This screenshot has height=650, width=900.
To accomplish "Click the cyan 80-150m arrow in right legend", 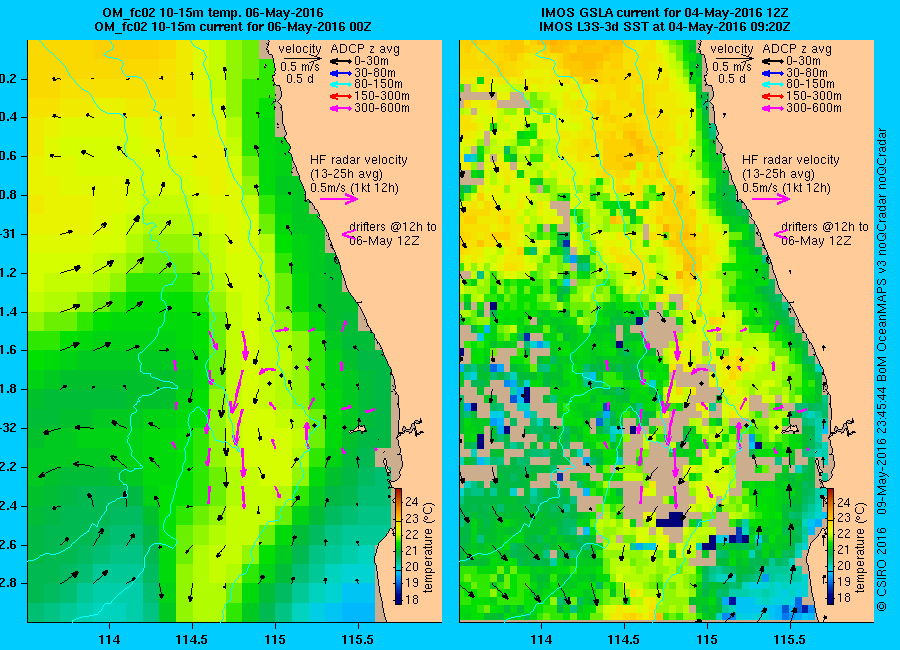I will pyautogui.click(x=773, y=84).
